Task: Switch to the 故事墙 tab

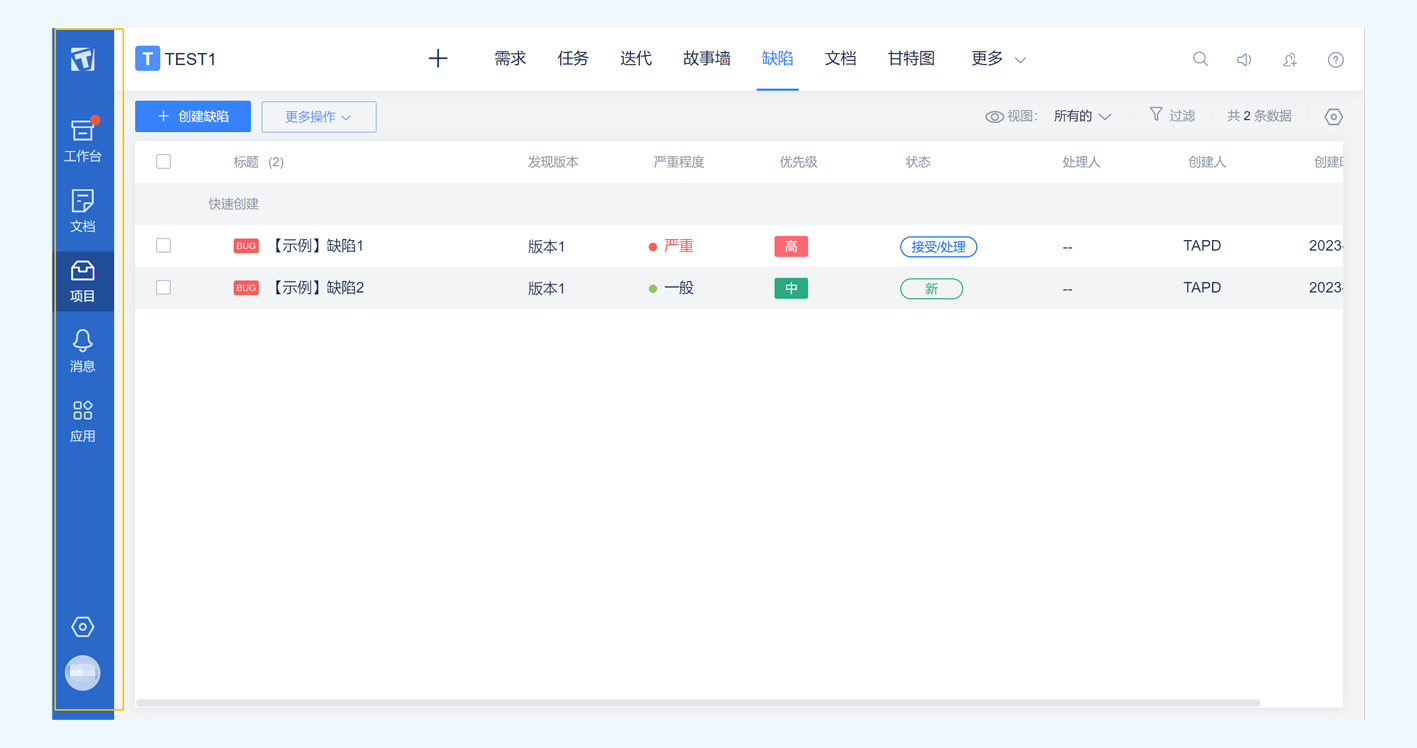Action: [707, 59]
